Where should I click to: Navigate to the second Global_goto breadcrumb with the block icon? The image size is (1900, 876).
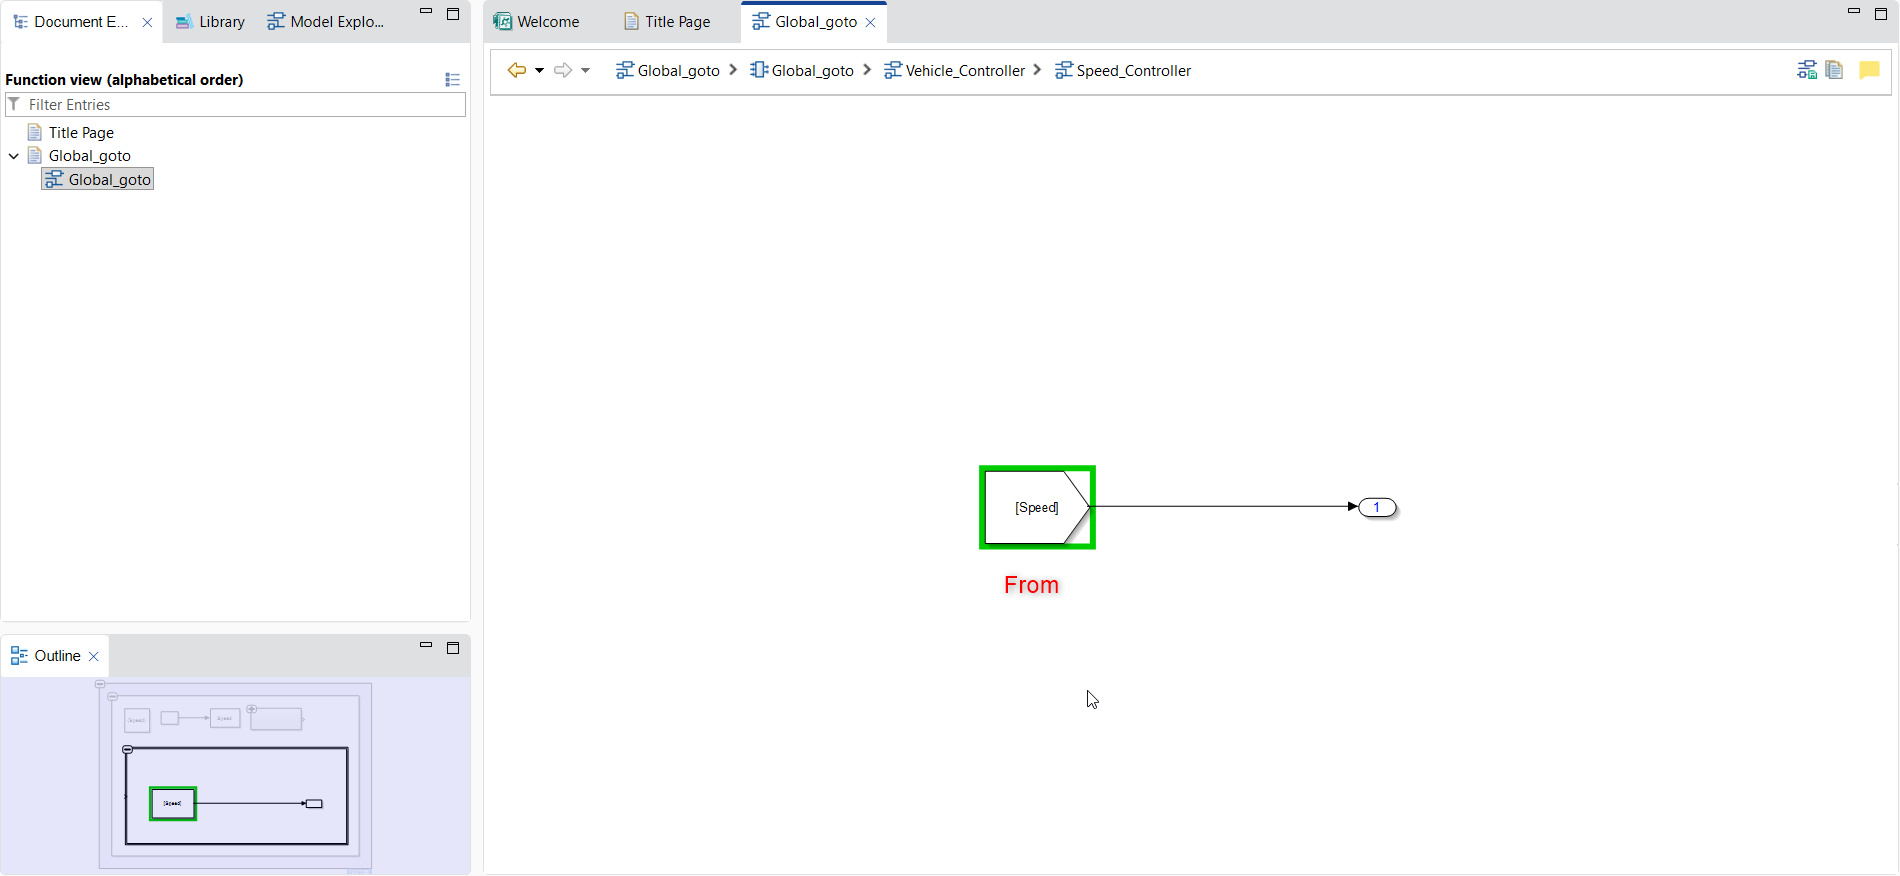point(802,70)
